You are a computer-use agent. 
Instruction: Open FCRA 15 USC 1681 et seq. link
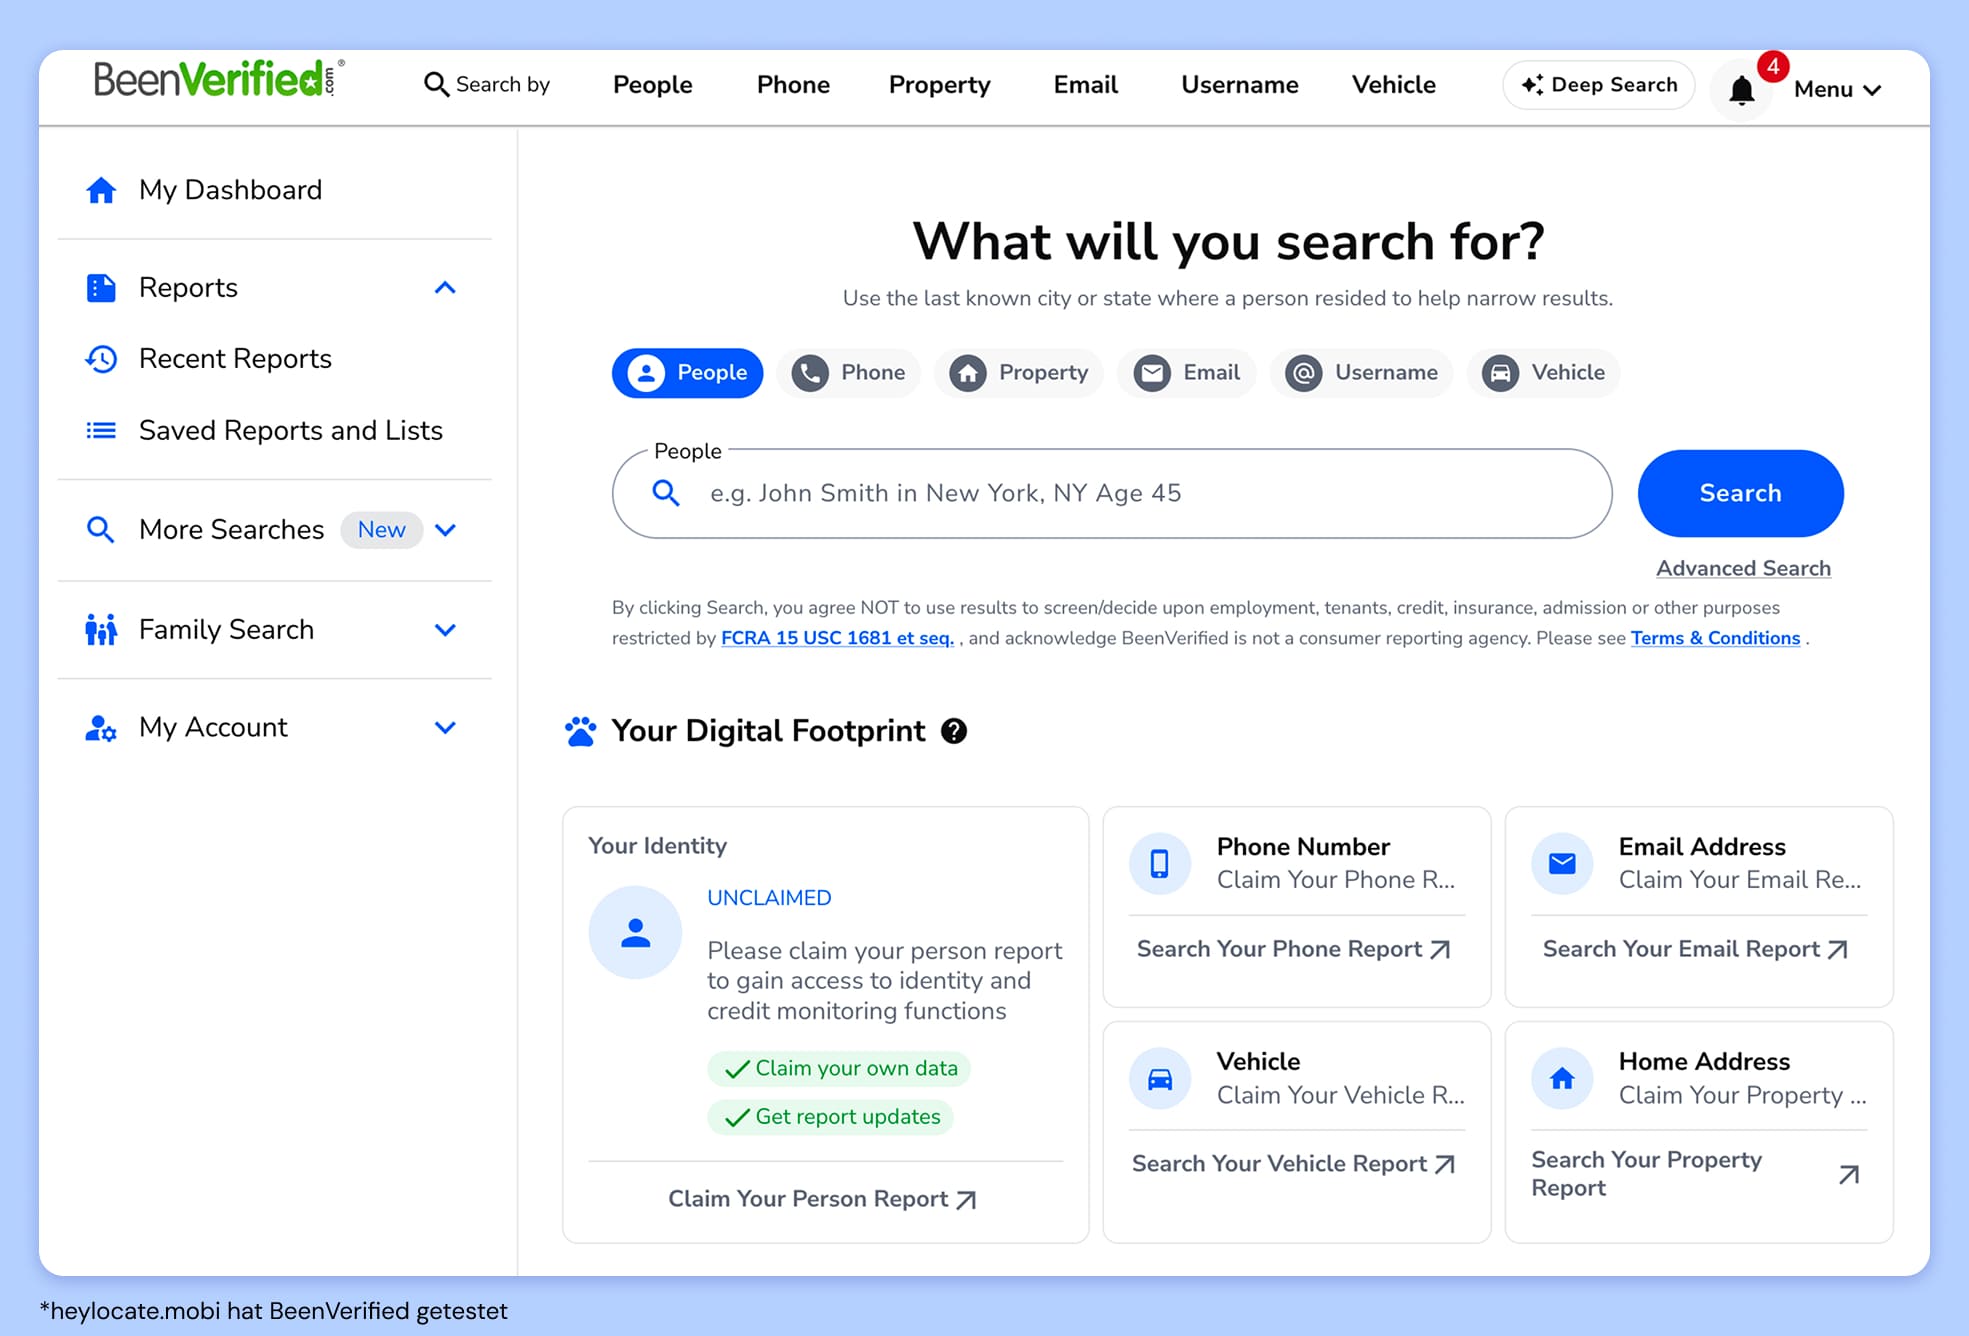pos(837,638)
